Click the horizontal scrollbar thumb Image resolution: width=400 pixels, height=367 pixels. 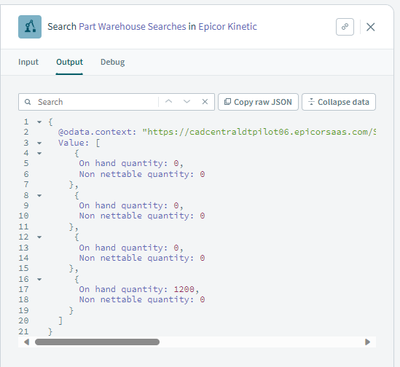97,342
